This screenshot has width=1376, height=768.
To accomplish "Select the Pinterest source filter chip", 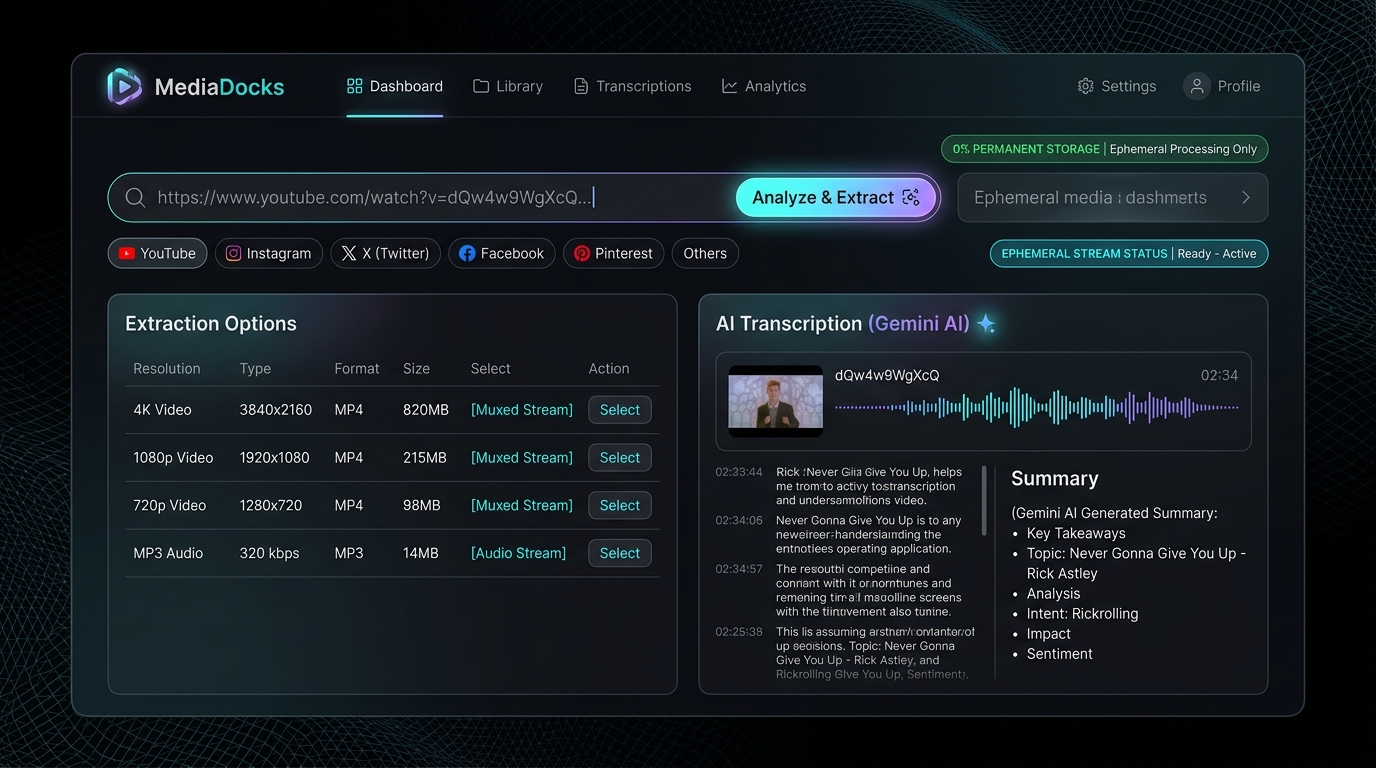I will [613, 253].
